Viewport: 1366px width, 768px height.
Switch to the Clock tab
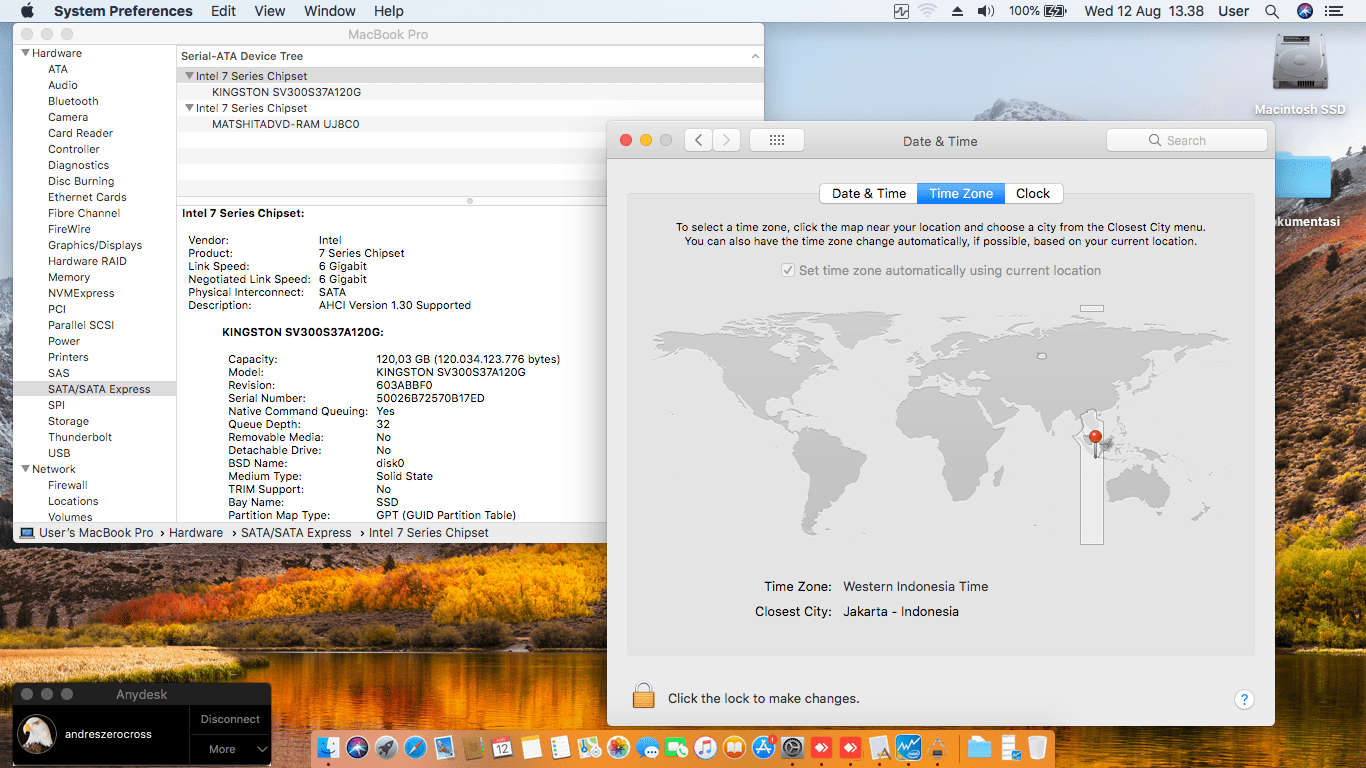tap(1033, 193)
